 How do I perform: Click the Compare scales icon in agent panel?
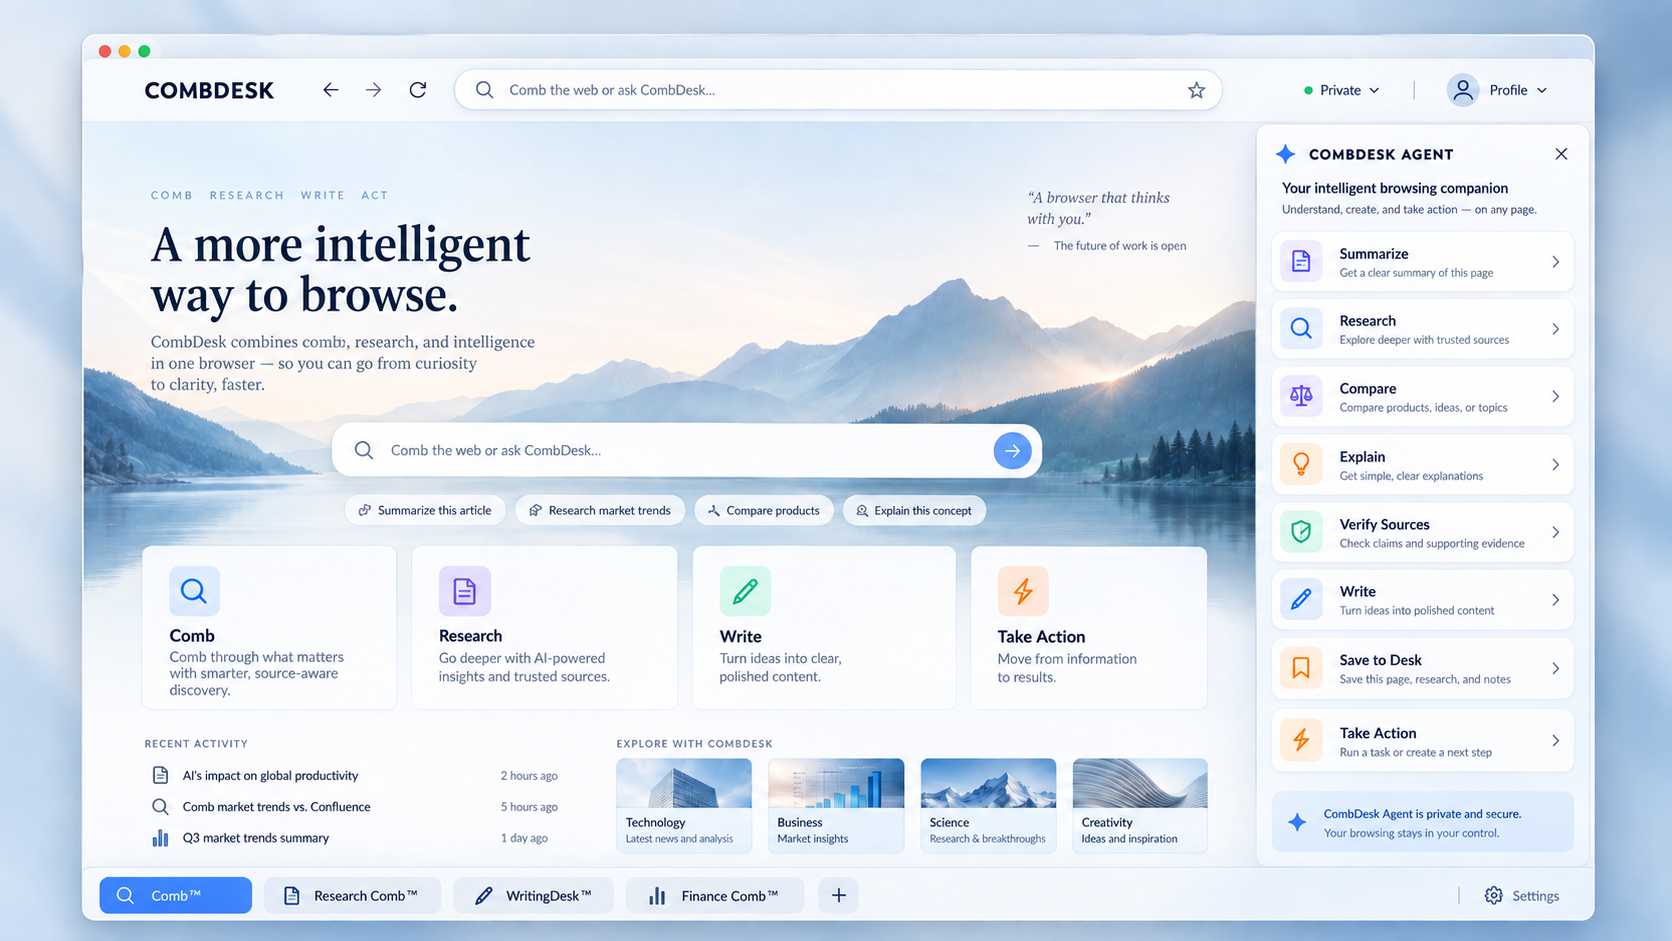click(1301, 396)
